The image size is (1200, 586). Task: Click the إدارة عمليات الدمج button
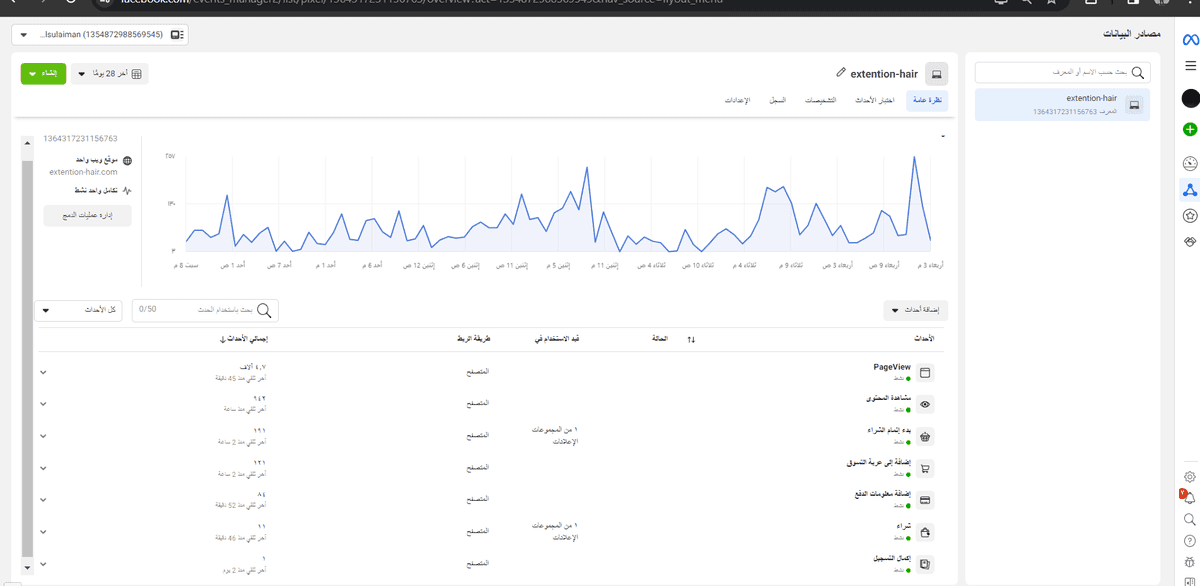[x=88, y=215]
